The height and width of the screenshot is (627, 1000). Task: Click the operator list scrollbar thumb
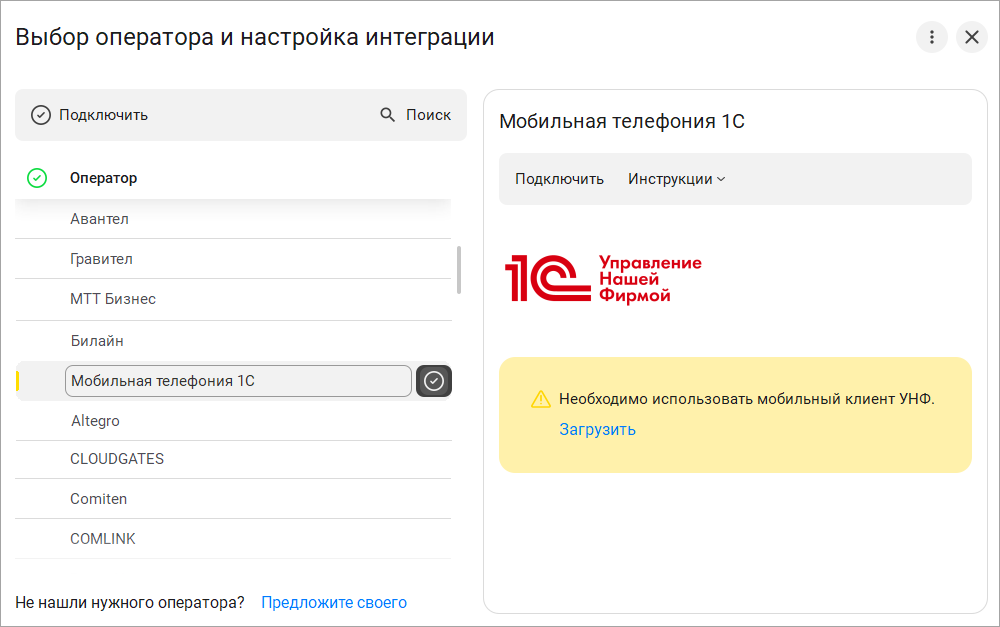(x=459, y=270)
